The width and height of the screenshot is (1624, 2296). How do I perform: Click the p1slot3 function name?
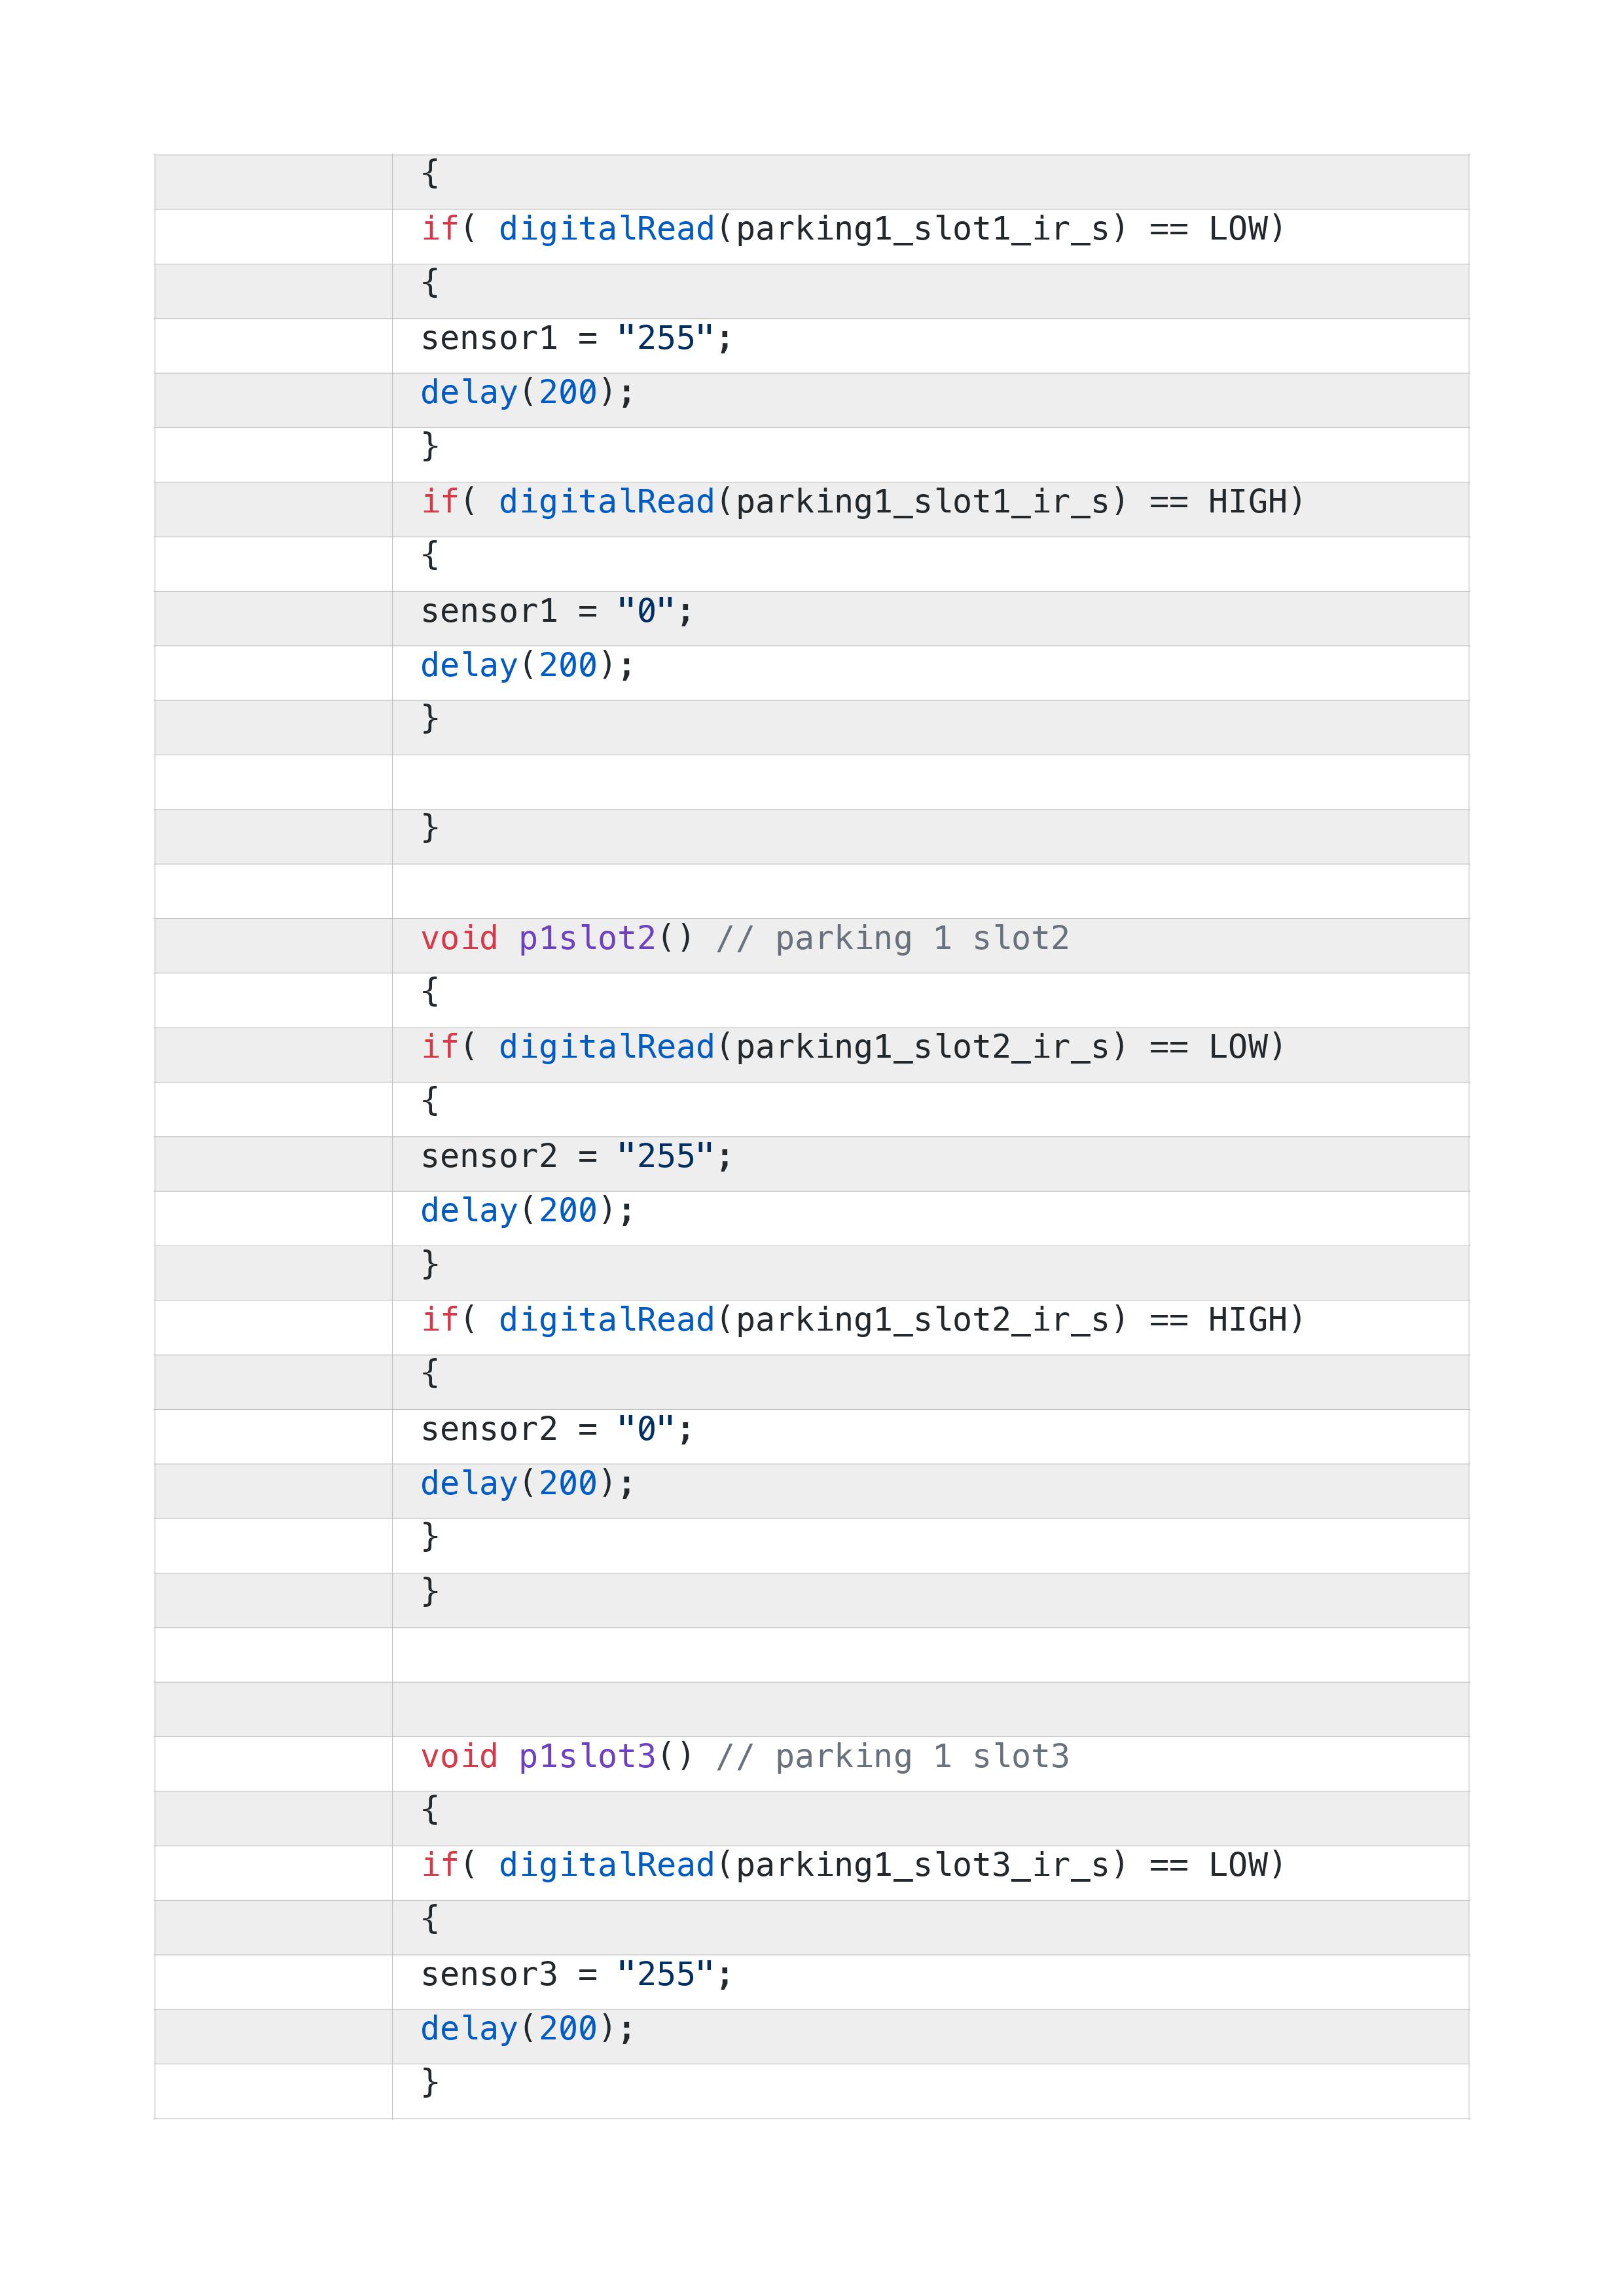587,1756
